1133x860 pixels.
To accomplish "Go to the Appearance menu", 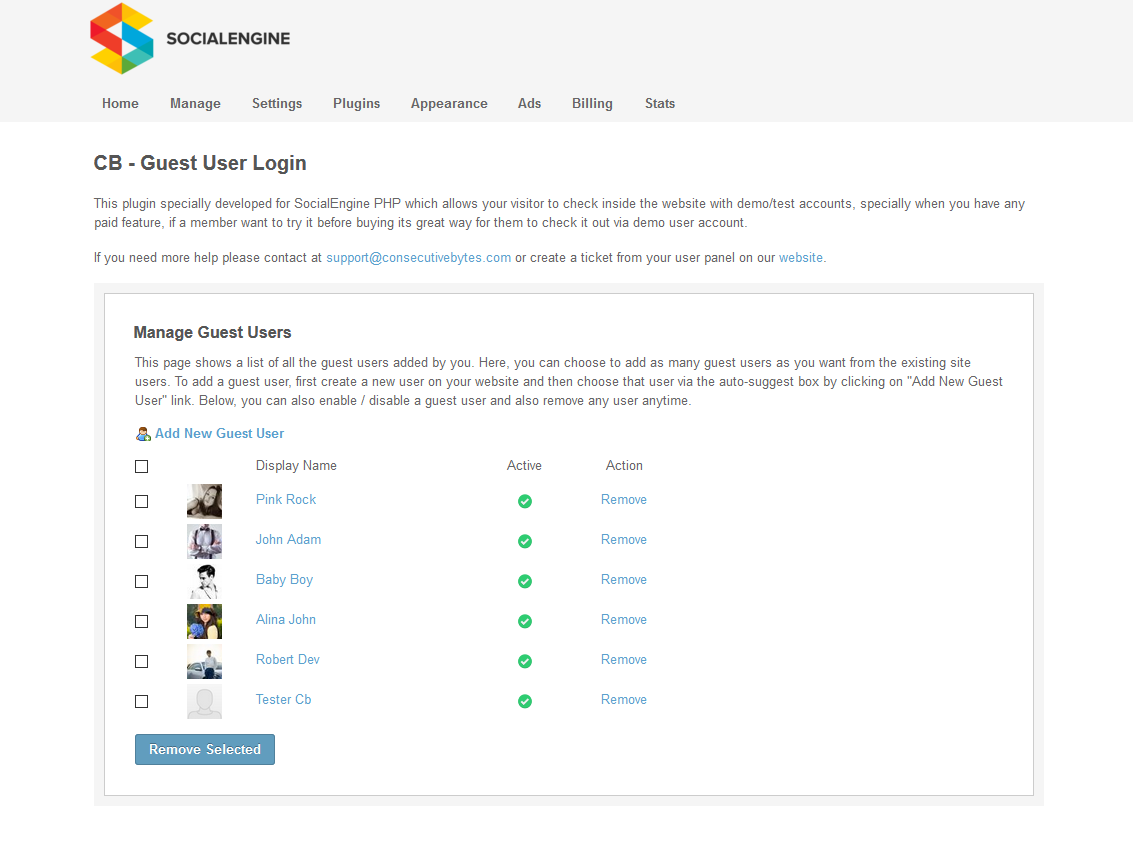I will pyautogui.click(x=449, y=103).
